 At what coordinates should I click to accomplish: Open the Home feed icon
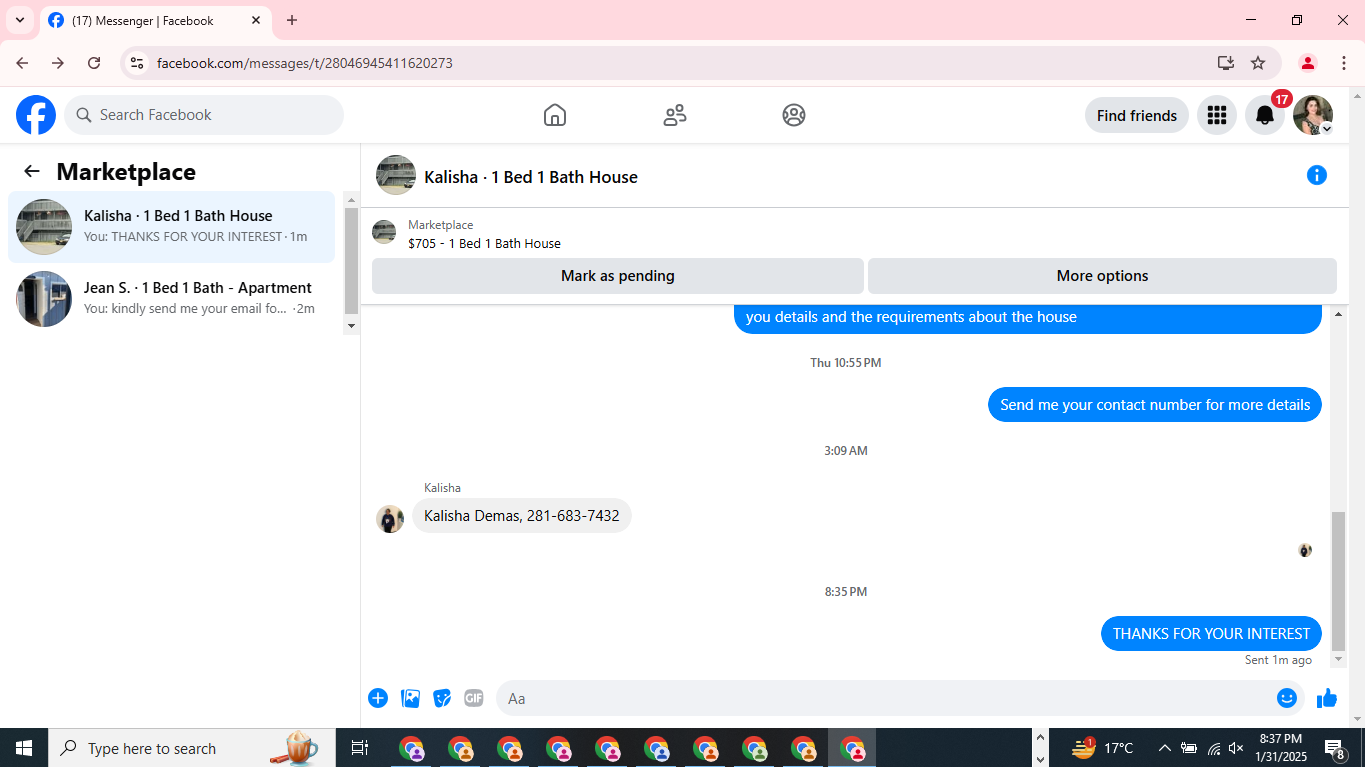click(x=555, y=115)
